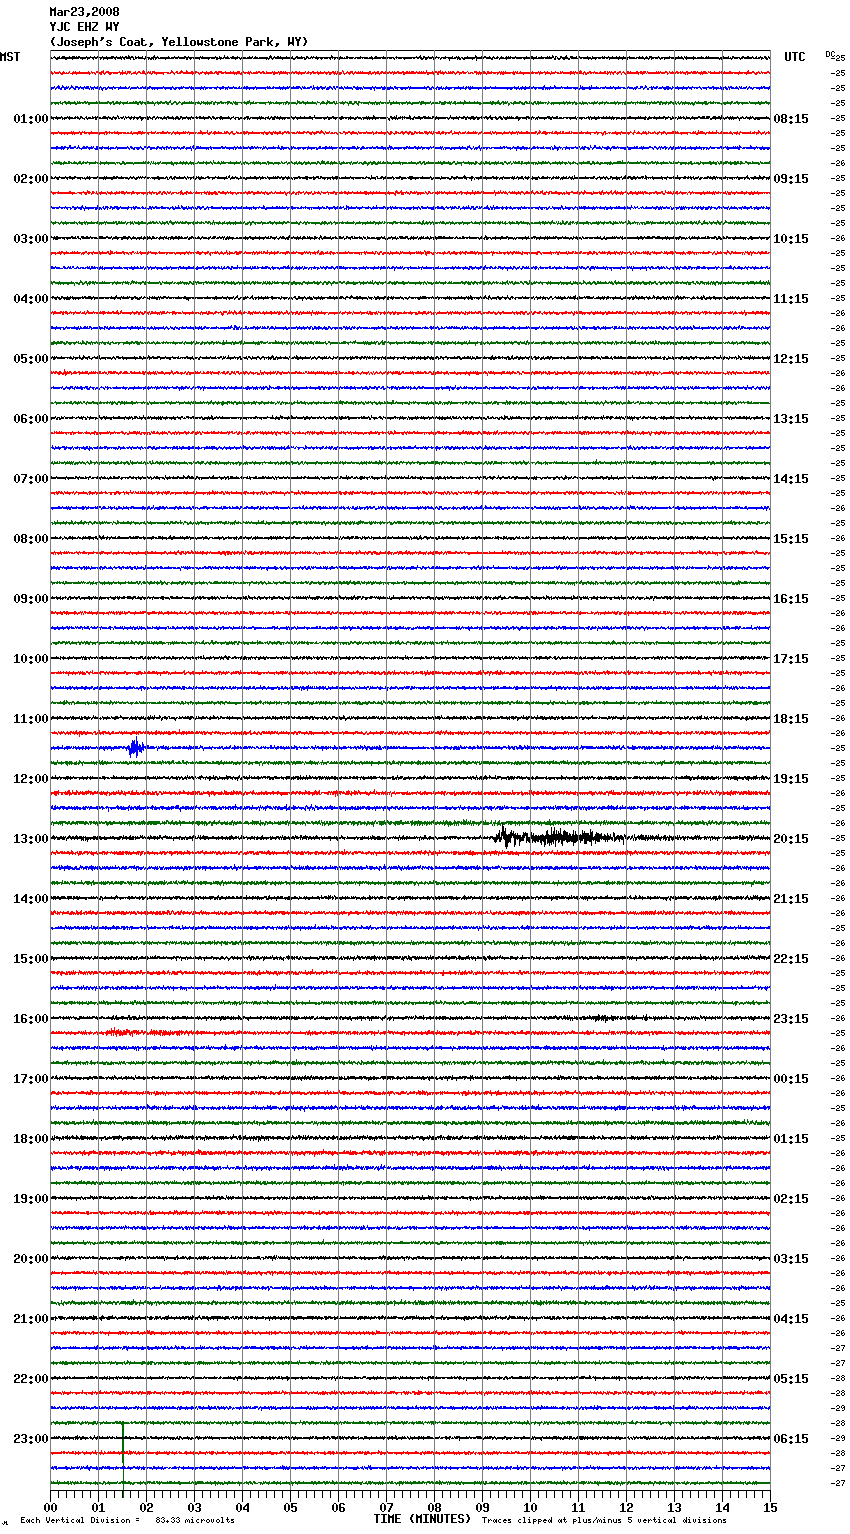Click the 01:15 UTC time label

791,1139
